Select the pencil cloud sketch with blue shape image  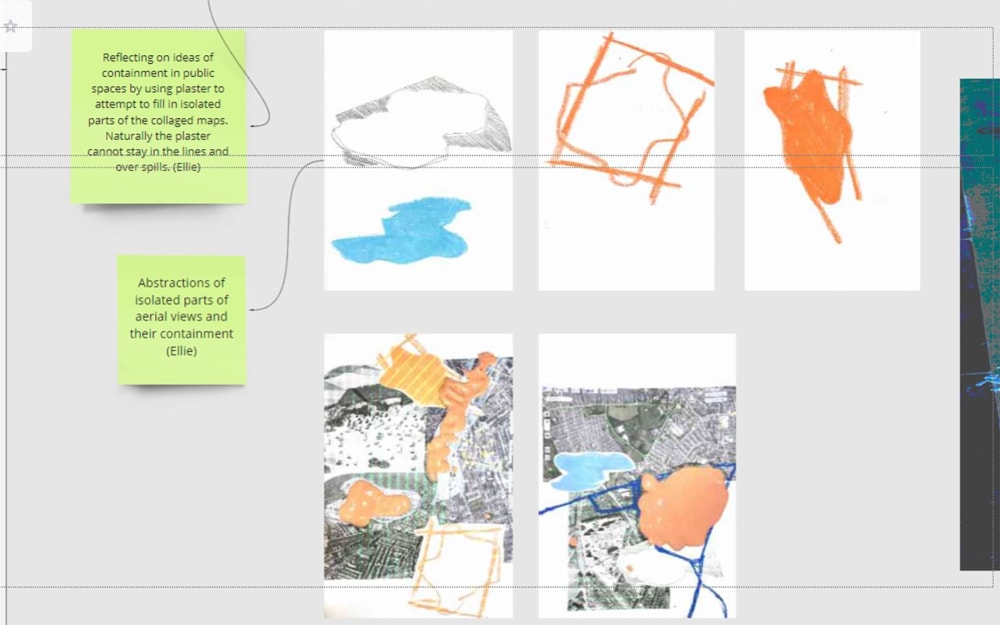coord(418,161)
